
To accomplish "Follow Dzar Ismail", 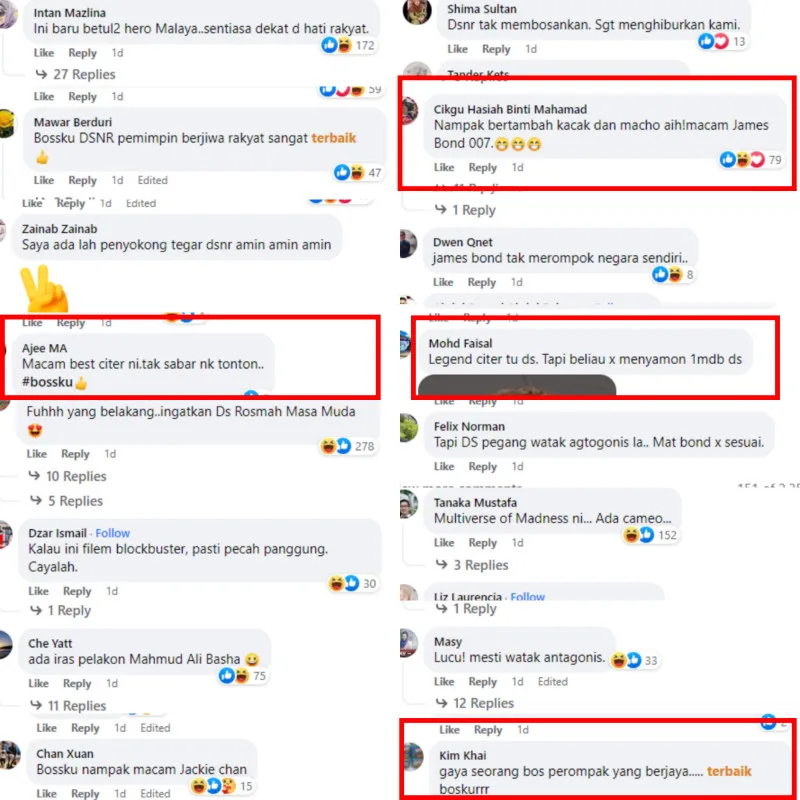I will [113, 533].
